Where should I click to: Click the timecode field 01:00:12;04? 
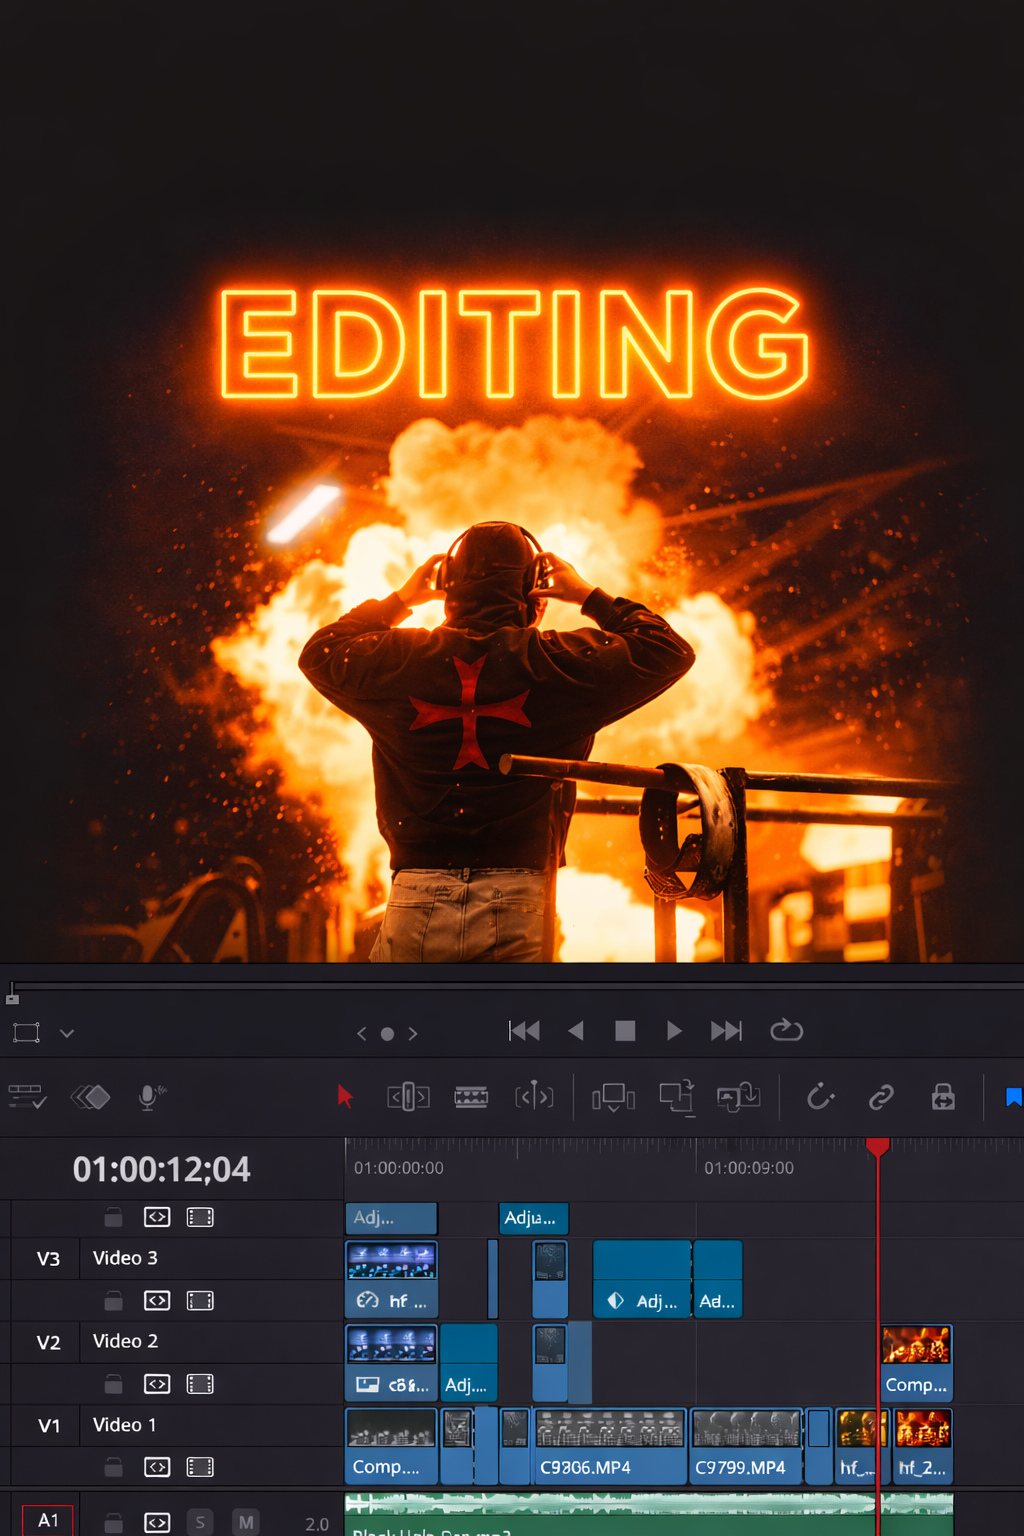click(x=162, y=1169)
